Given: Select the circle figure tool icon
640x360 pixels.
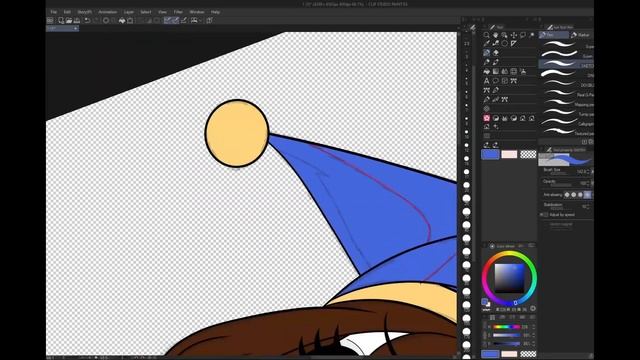Looking at the screenshot, I should coord(504,43).
